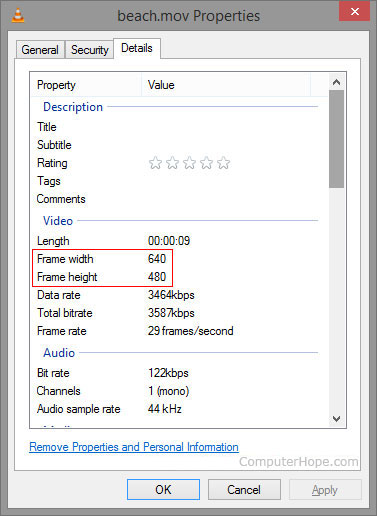The width and height of the screenshot is (377, 516).
Task: Set rating to three stars
Action: click(x=189, y=163)
